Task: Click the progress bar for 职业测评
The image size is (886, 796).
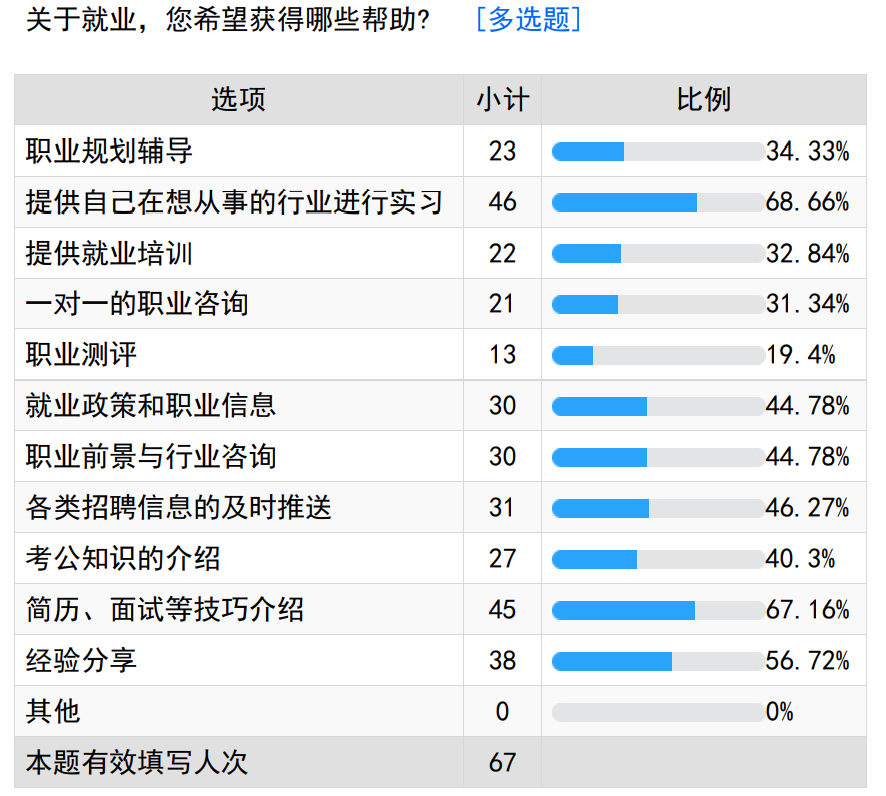Action: click(x=657, y=355)
